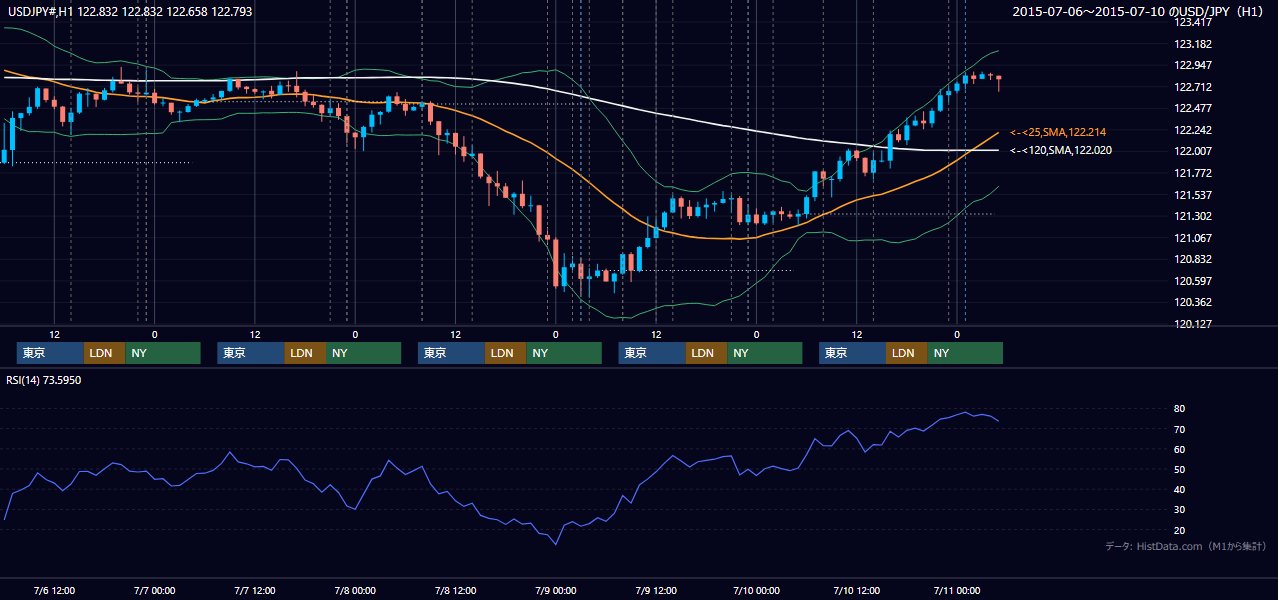
Task: Select the 7/10 12:00 date label
Action: pyautogui.click(x=856, y=590)
